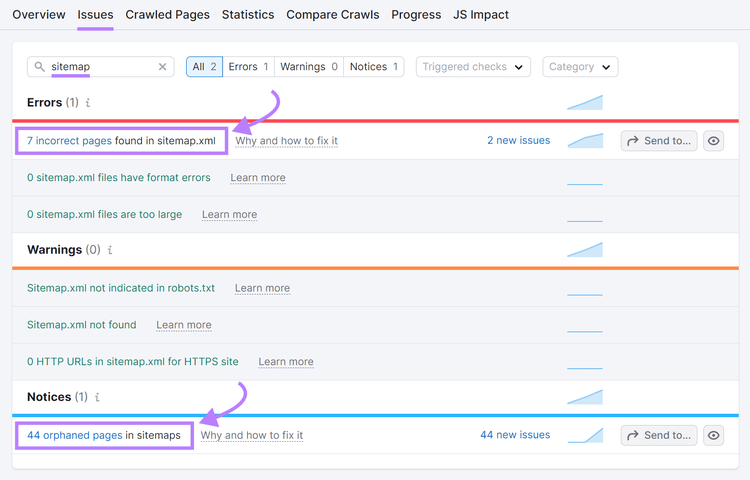The width and height of the screenshot is (750, 480).
Task: Filter issues by Warnings 0
Action: point(309,67)
